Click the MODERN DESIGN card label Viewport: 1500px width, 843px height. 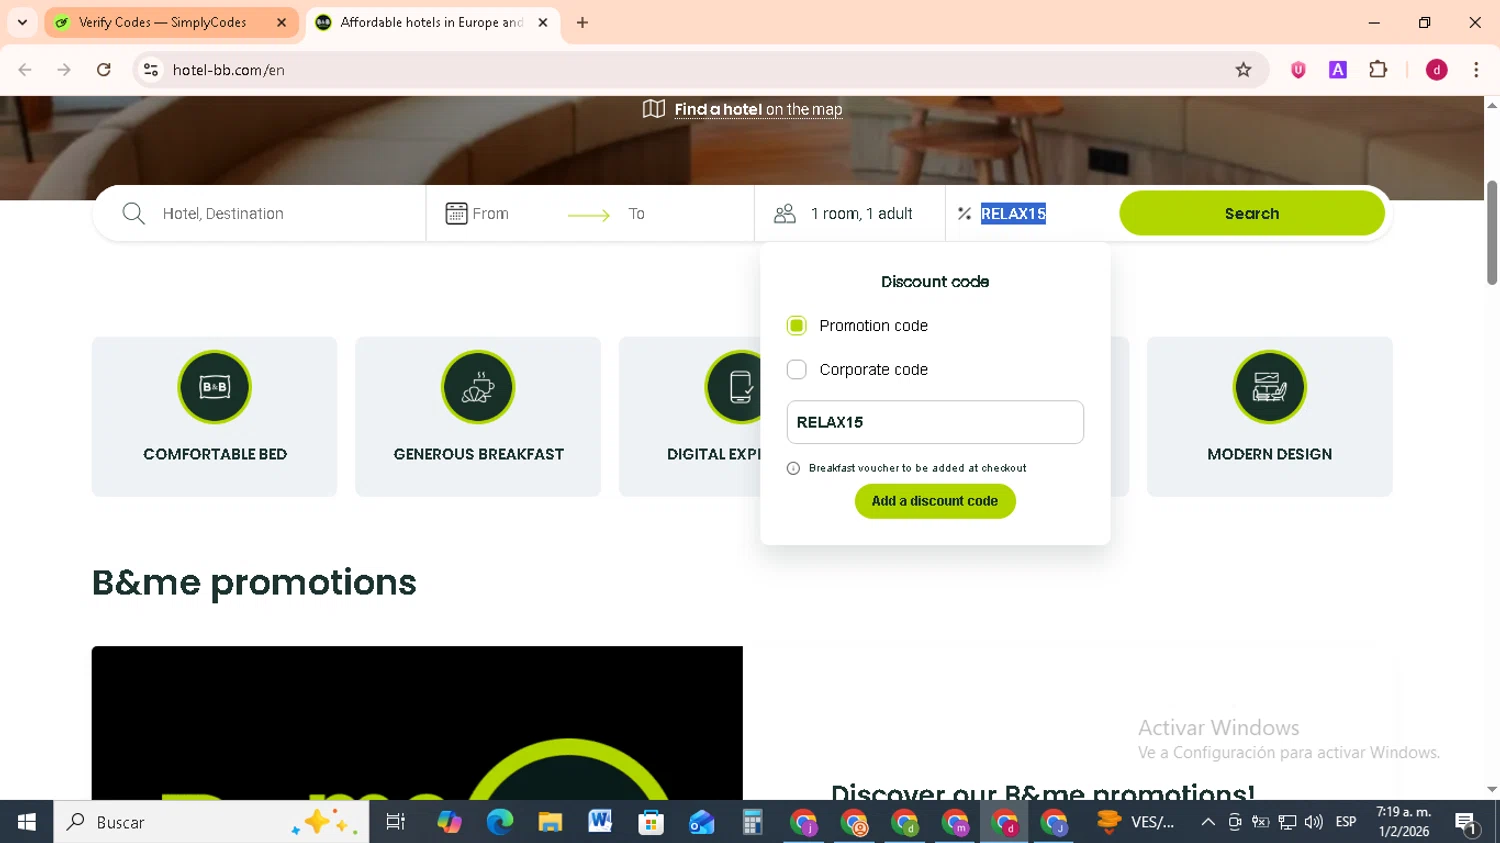pyautogui.click(x=1269, y=454)
